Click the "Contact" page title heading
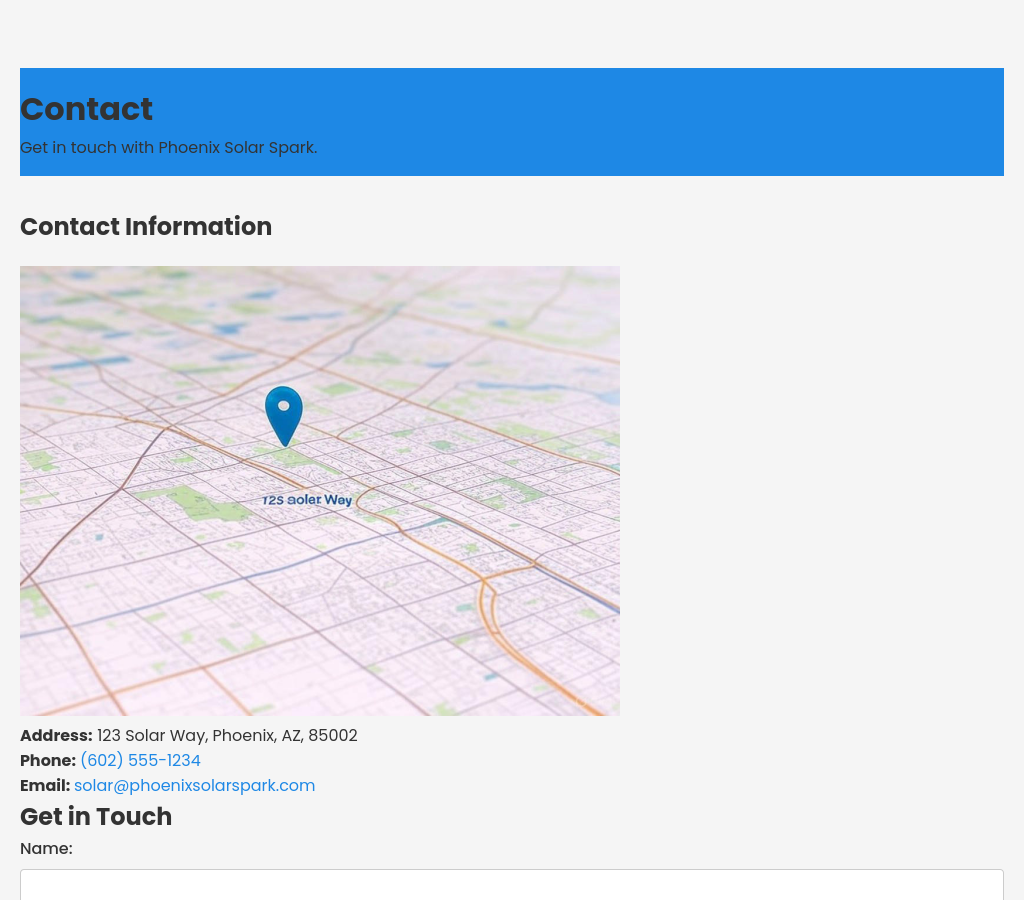1024x900 pixels. pyautogui.click(x=86, y=109)
